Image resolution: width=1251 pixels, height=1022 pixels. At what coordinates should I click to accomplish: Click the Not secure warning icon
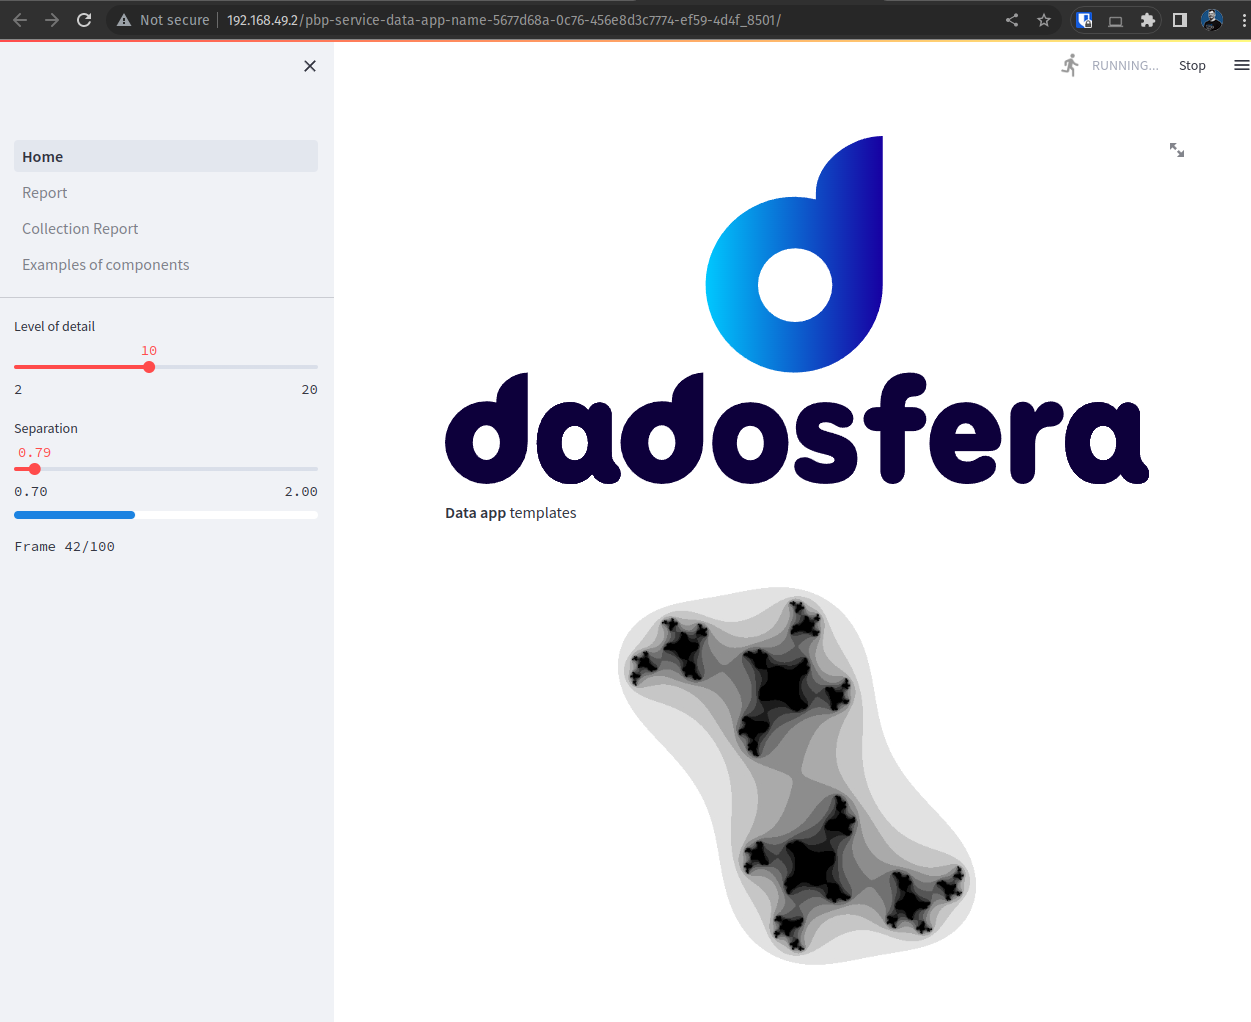[124, 20]
